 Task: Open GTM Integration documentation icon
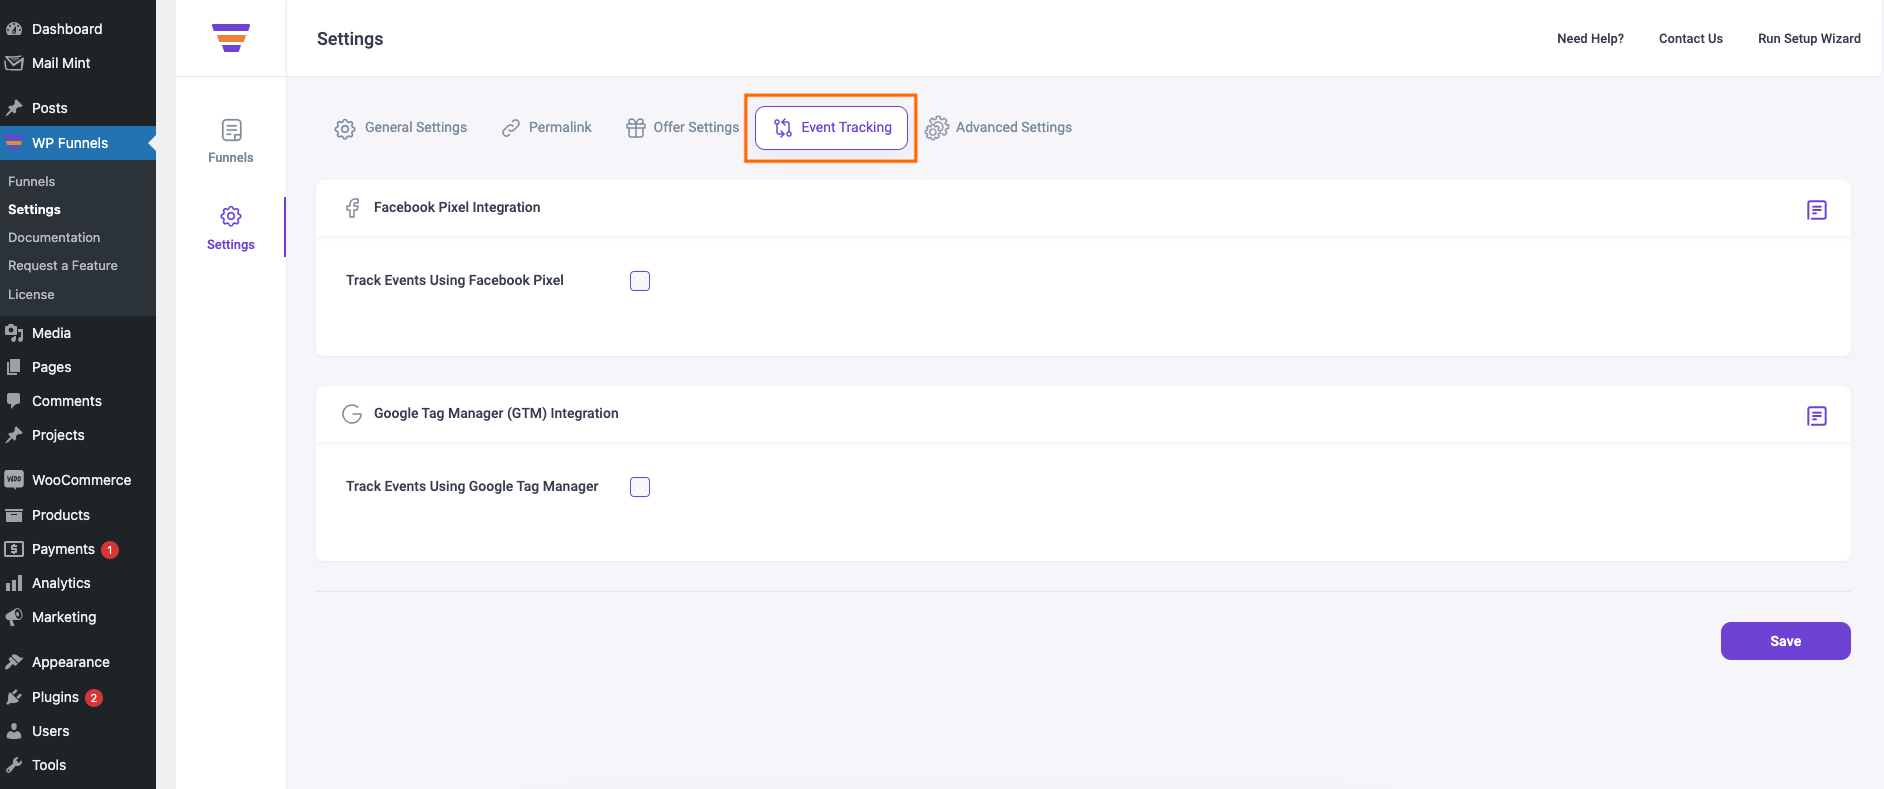(1817, 416)
